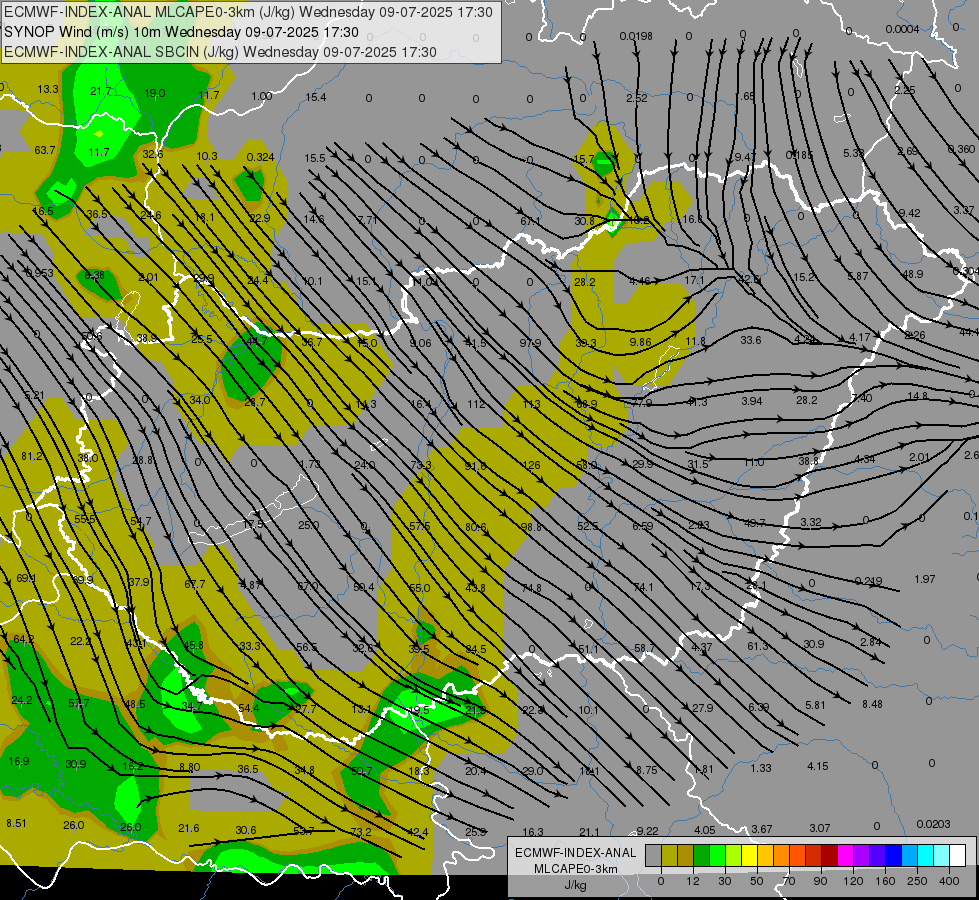The height and width of the screenshot is (900, 979).
Task: Click the legend scale label '90'
Action: [820, 881]
